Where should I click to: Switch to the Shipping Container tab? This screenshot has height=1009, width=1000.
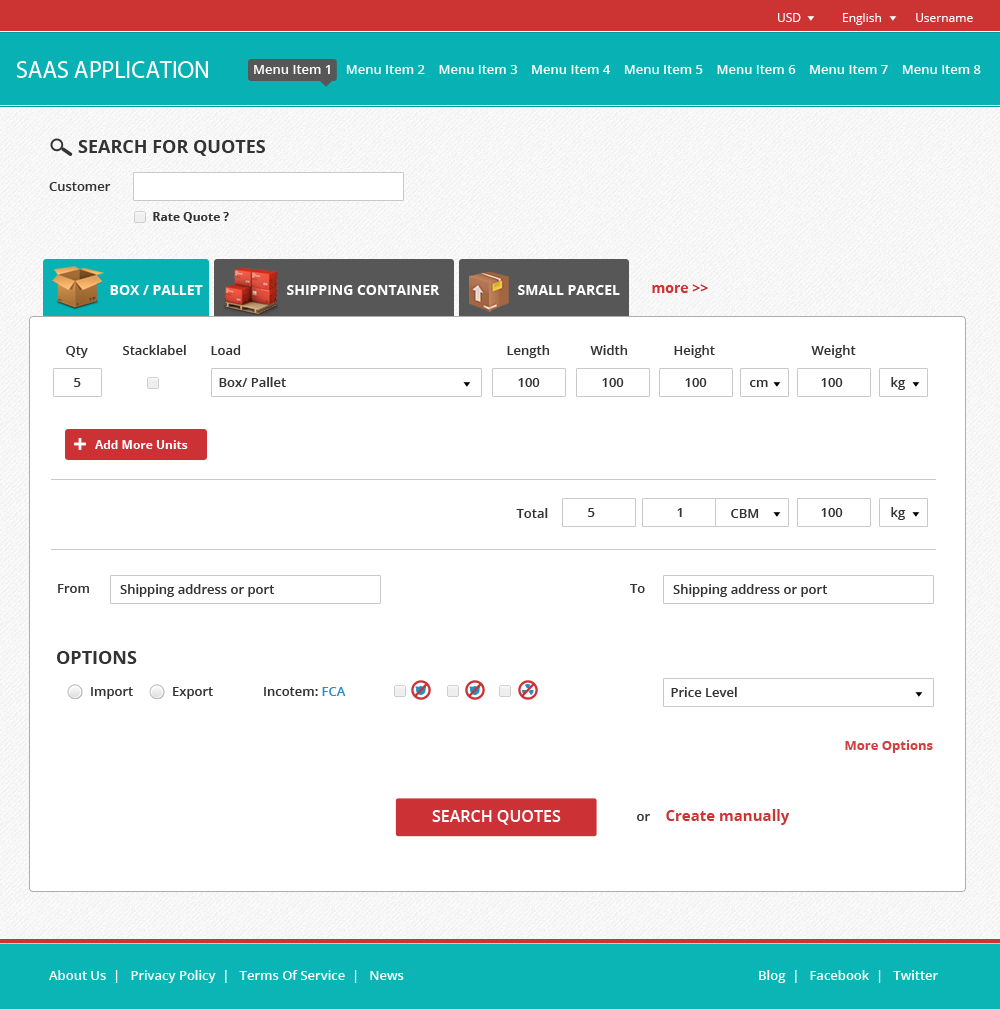click(333, 289)
